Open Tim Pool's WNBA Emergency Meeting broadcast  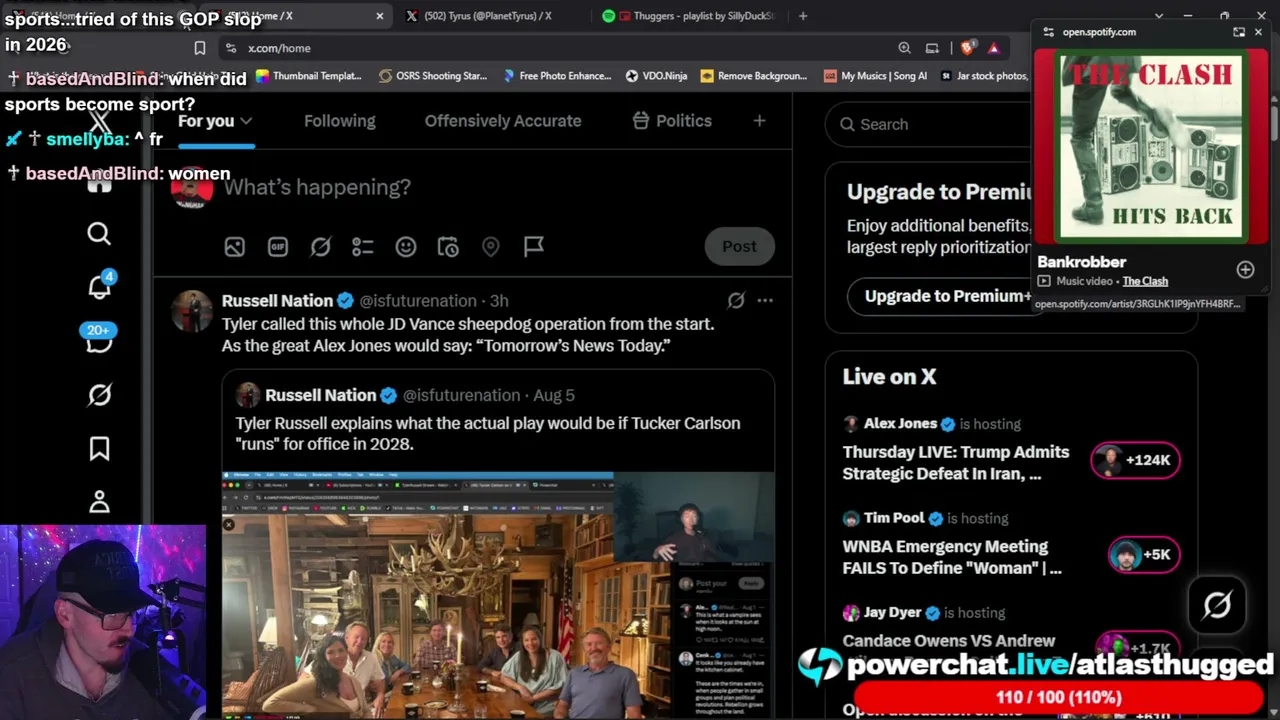tap(952, 557)
